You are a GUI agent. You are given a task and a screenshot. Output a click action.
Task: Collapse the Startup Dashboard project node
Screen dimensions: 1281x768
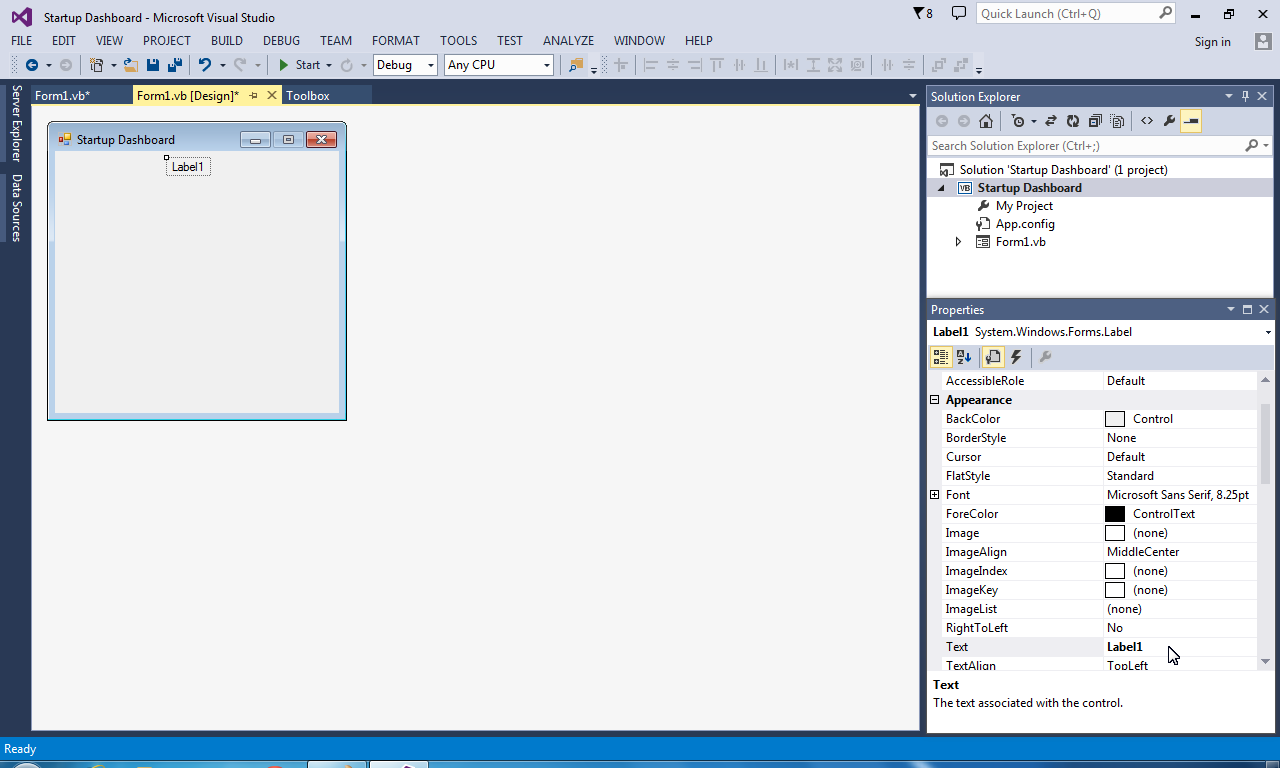click(941, 188)
